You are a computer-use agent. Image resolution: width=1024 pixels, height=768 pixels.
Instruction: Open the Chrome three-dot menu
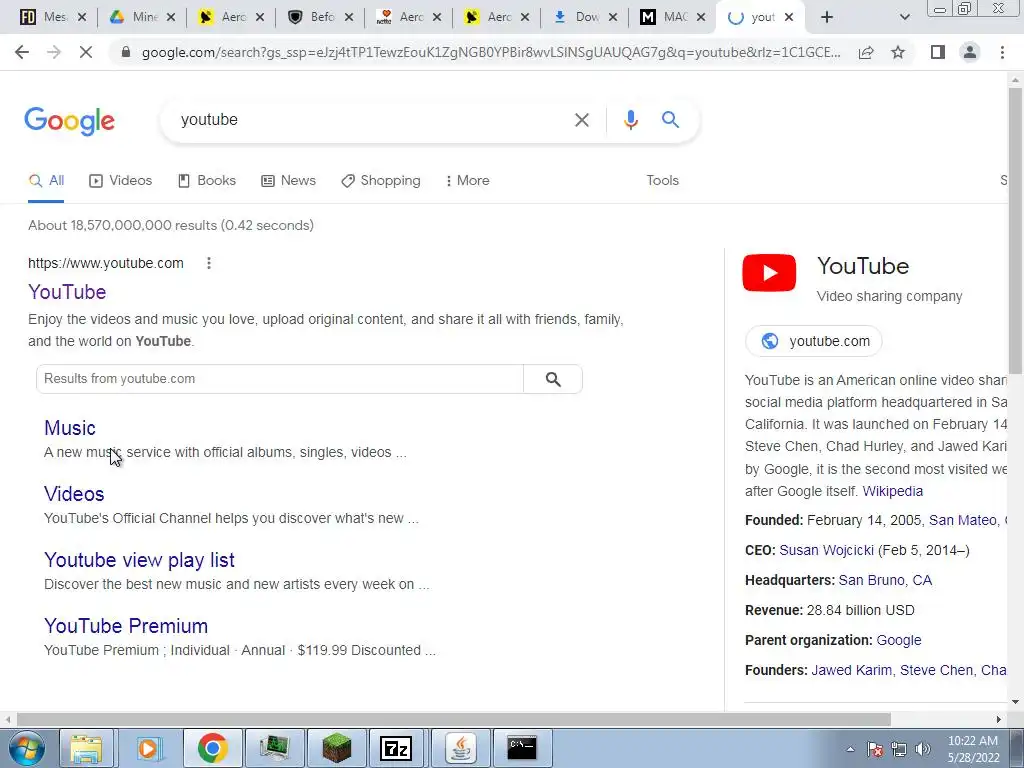[x=1002, y=52]
